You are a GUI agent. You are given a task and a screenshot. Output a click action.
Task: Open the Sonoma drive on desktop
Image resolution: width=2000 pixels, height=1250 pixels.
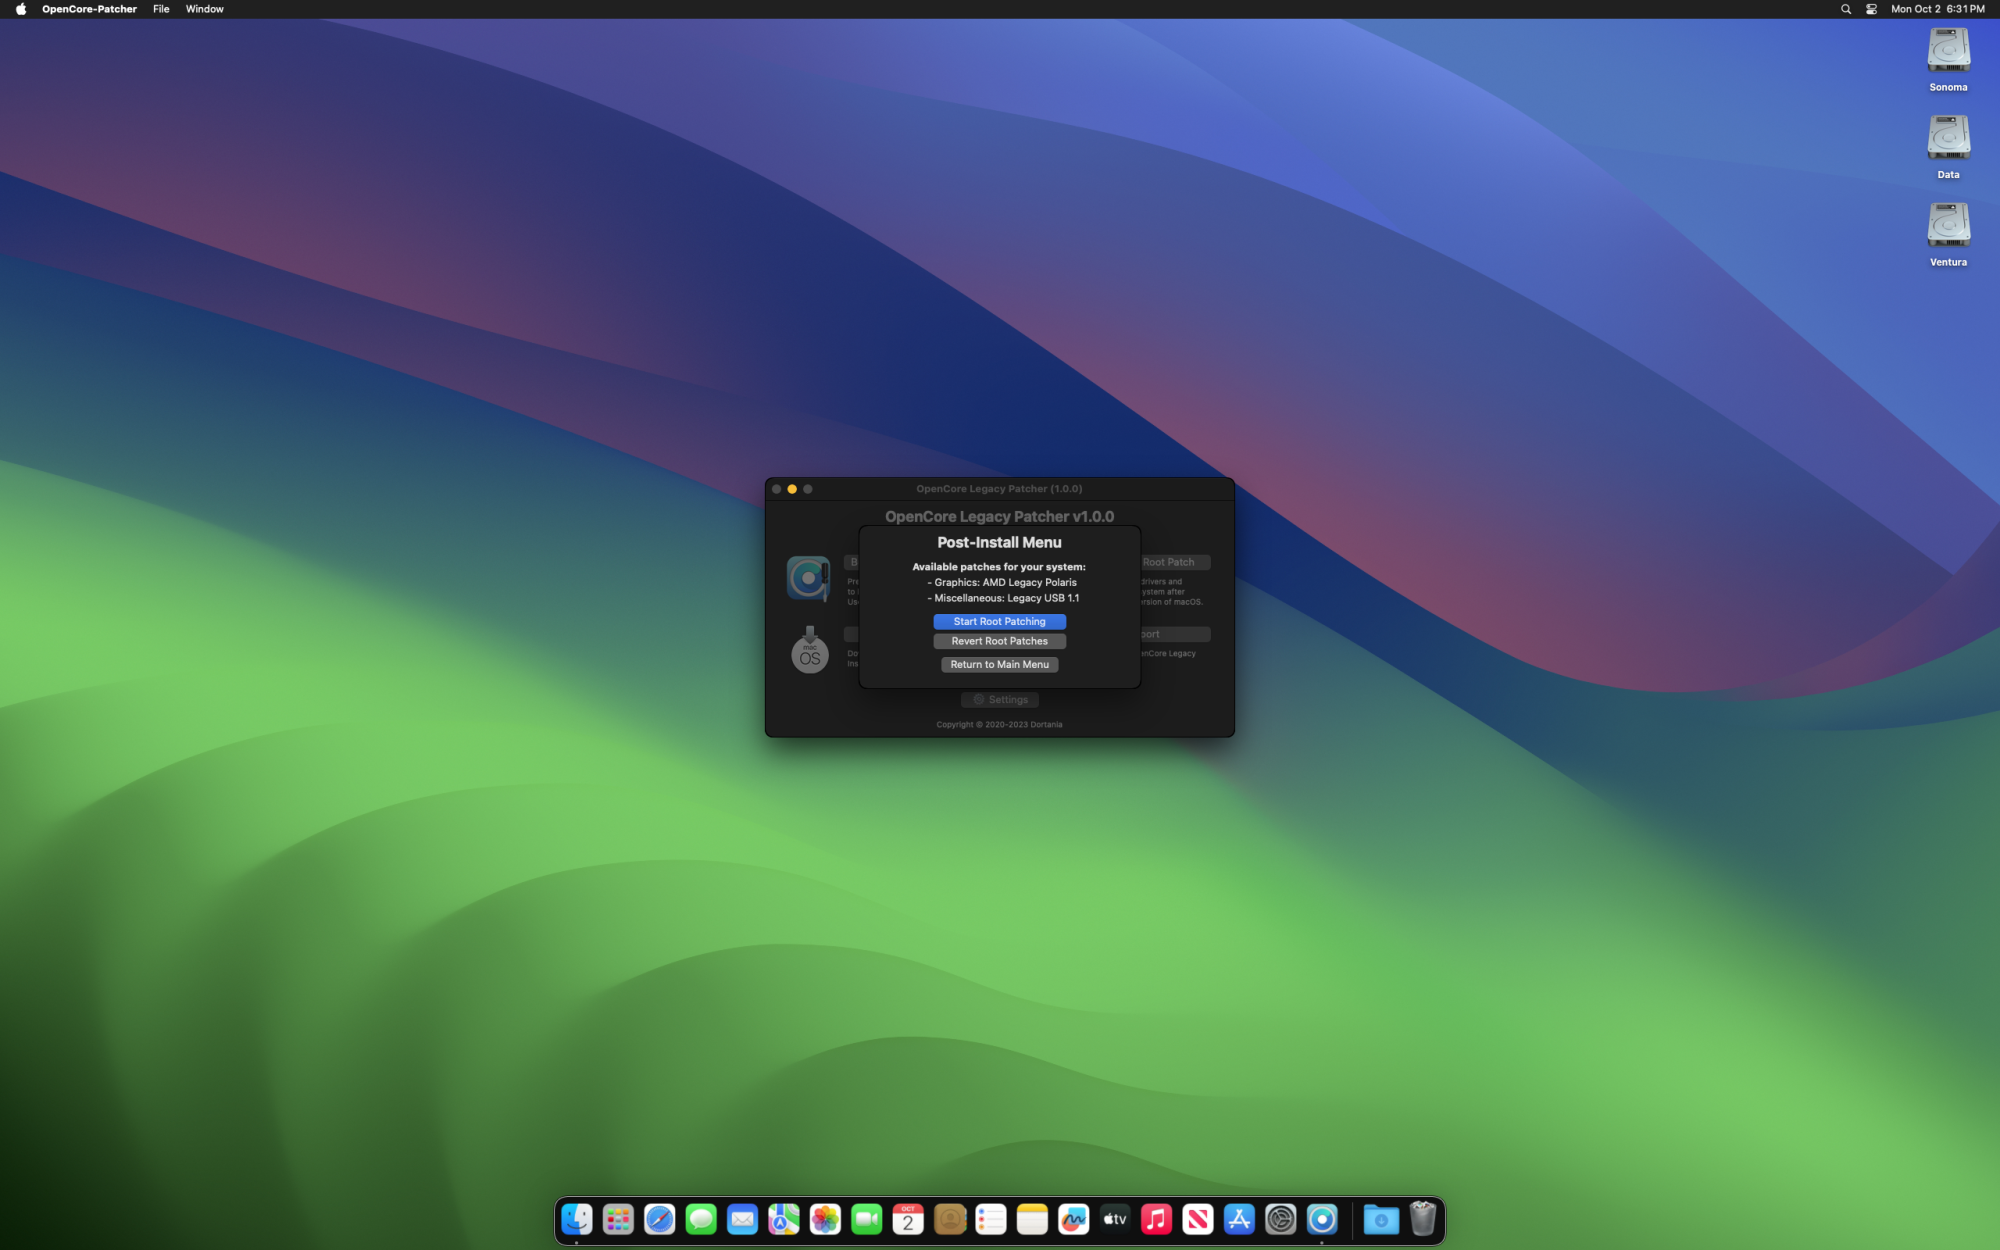[x=1947, y=51]
